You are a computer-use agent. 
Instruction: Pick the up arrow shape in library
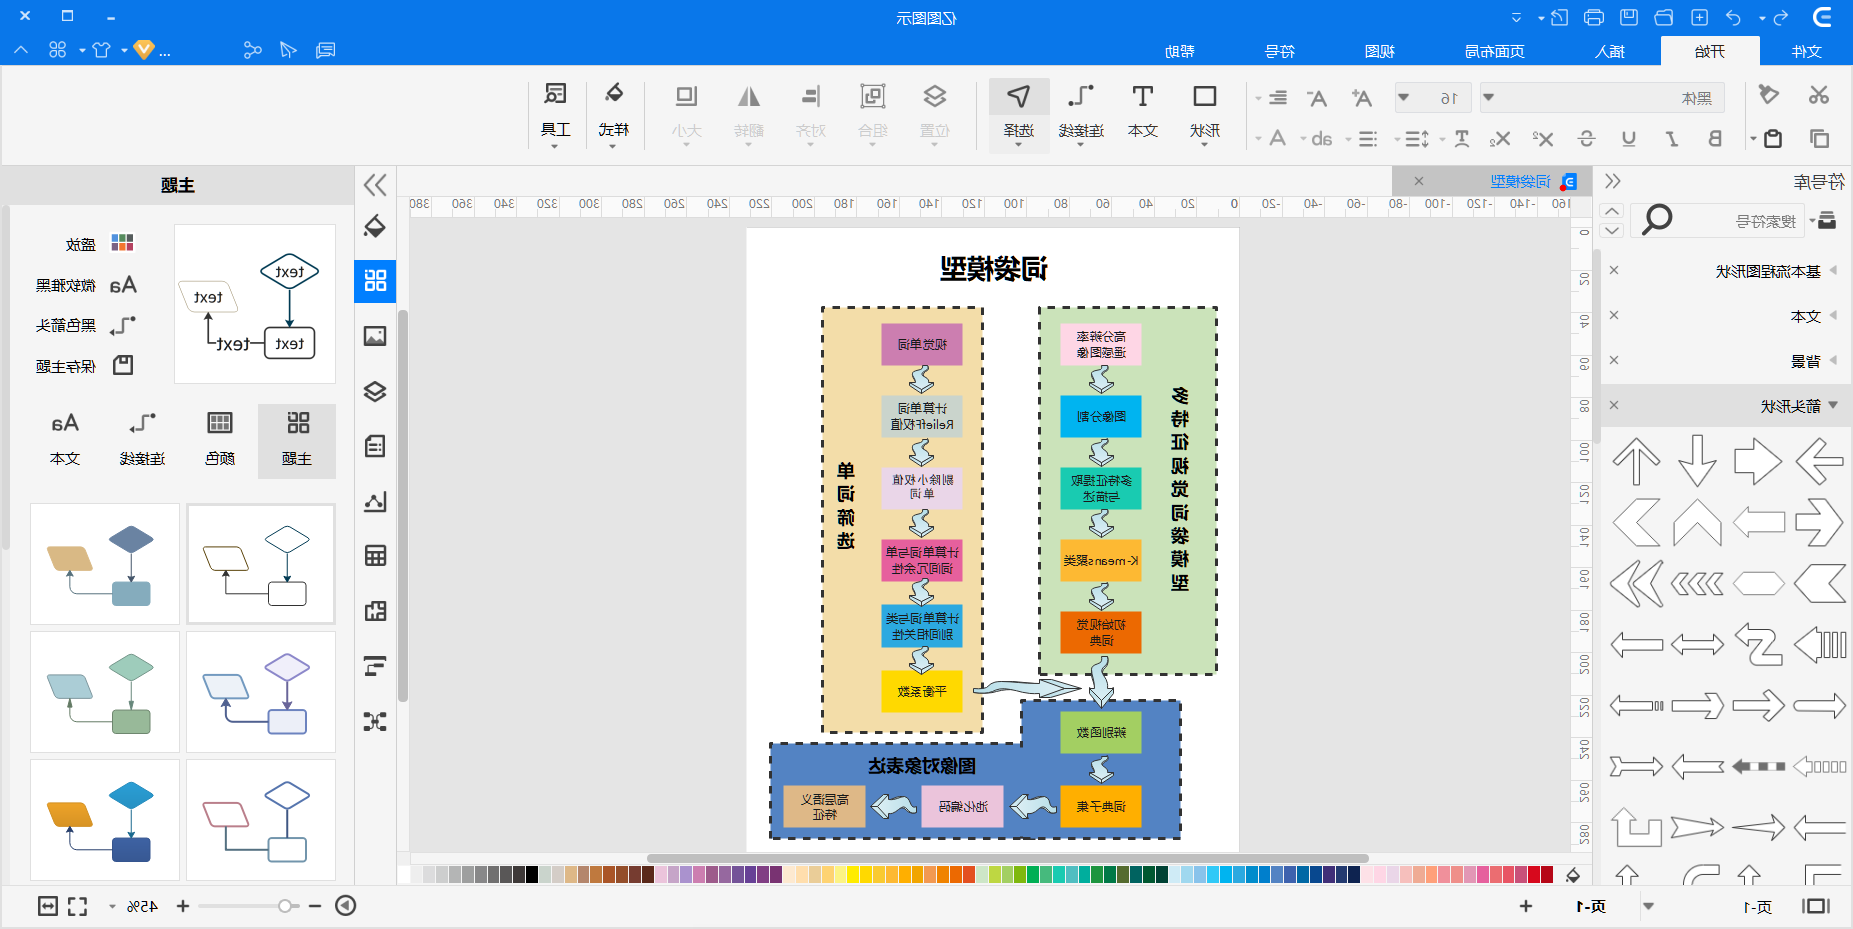point(1636,461)
